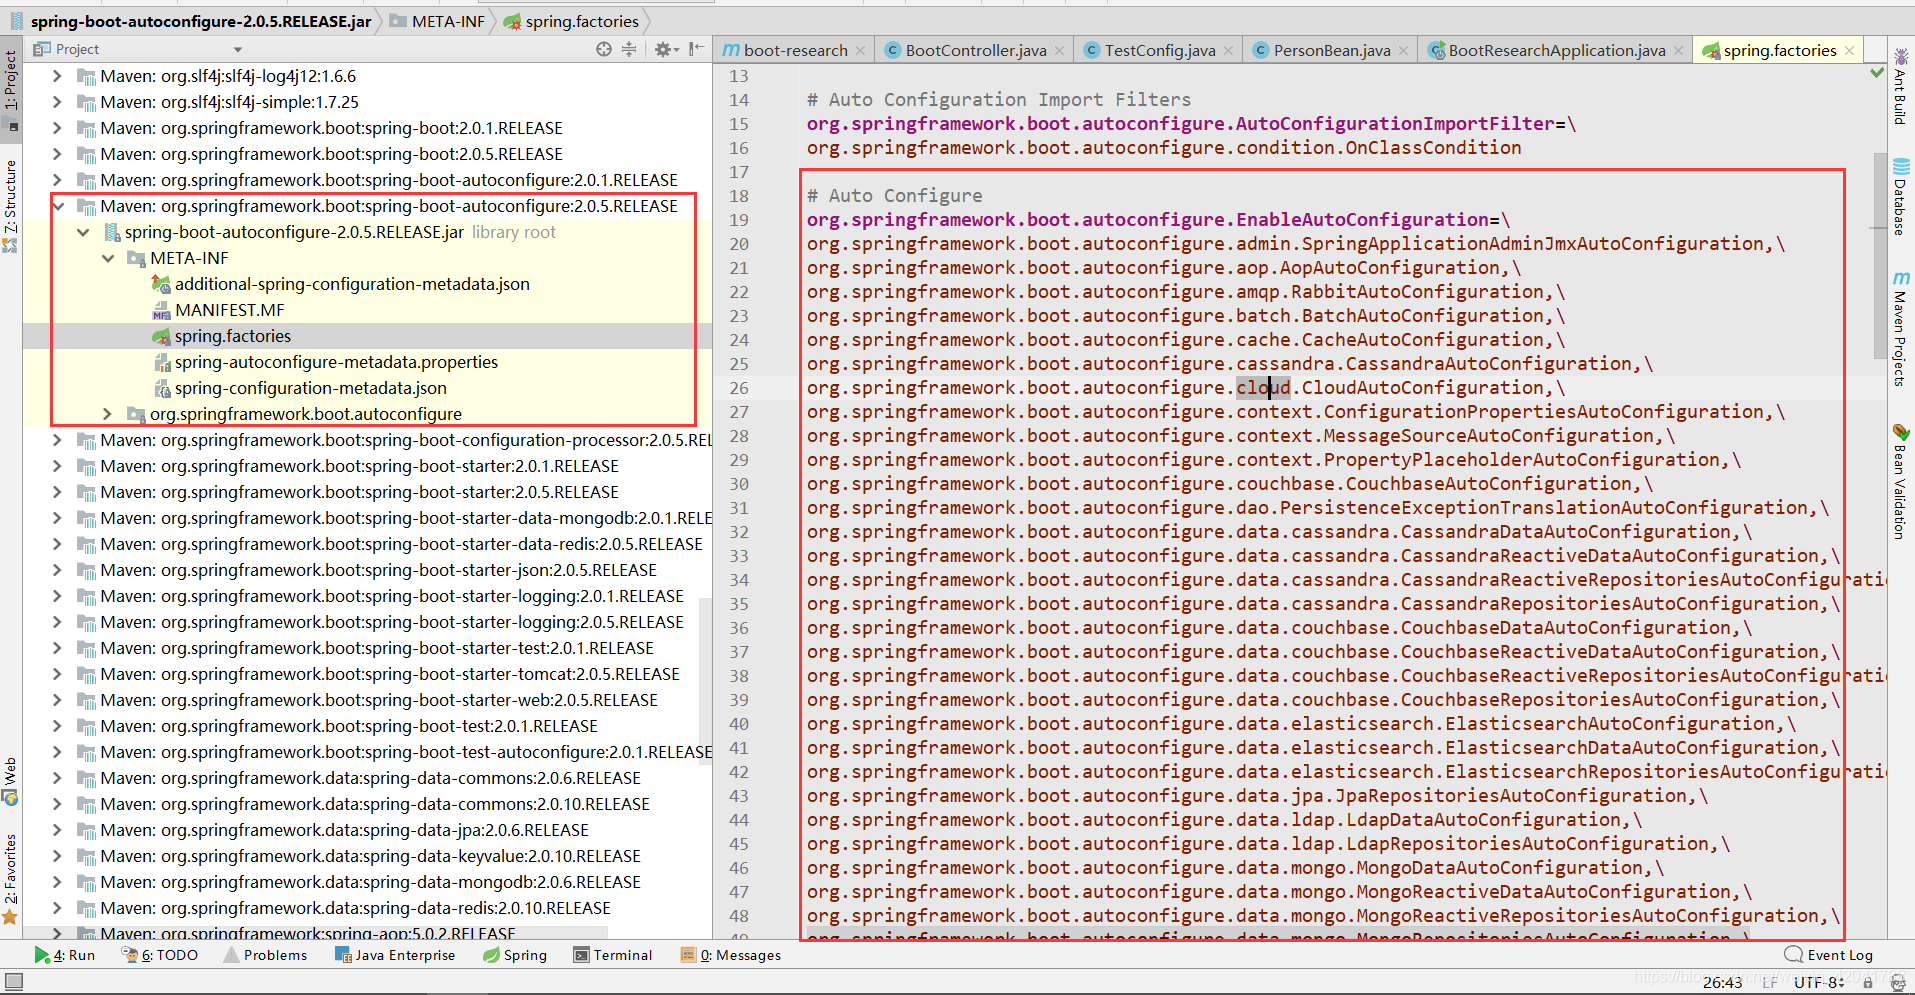Expand the slf4j-log4j12:1.6.6 Maven node
The height and width of the screenshot is (995, 1915).
click(57, 76)
